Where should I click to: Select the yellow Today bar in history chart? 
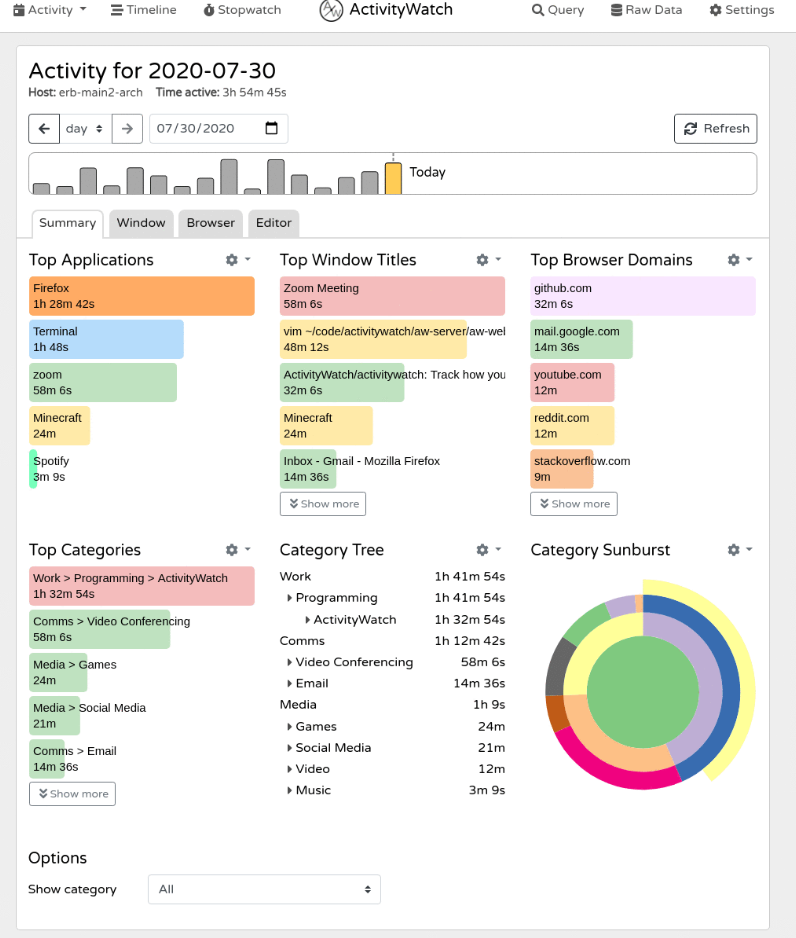393,178
